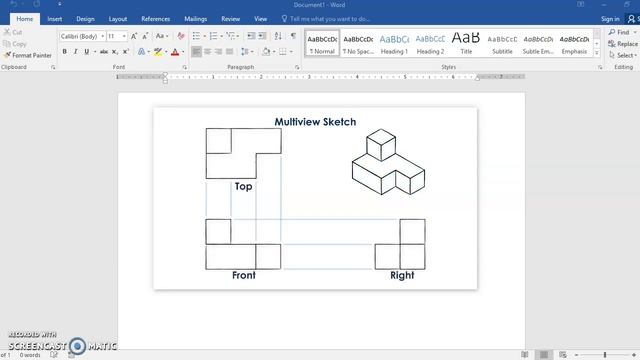The height and width of the screenshot is (360, 640).
Task: Open the Design tab
Action: [85, 19]
